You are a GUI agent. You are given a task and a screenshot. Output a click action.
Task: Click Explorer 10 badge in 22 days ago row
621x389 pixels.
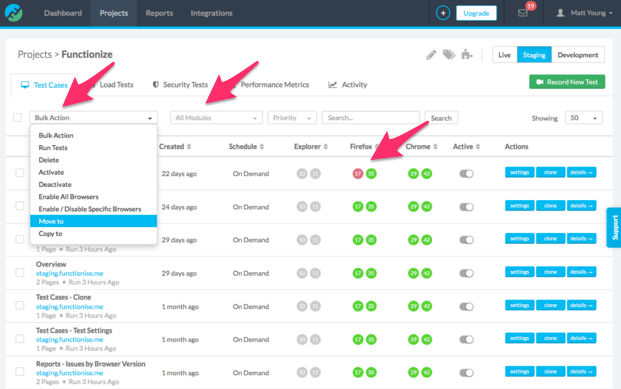[x=302, y=174]
